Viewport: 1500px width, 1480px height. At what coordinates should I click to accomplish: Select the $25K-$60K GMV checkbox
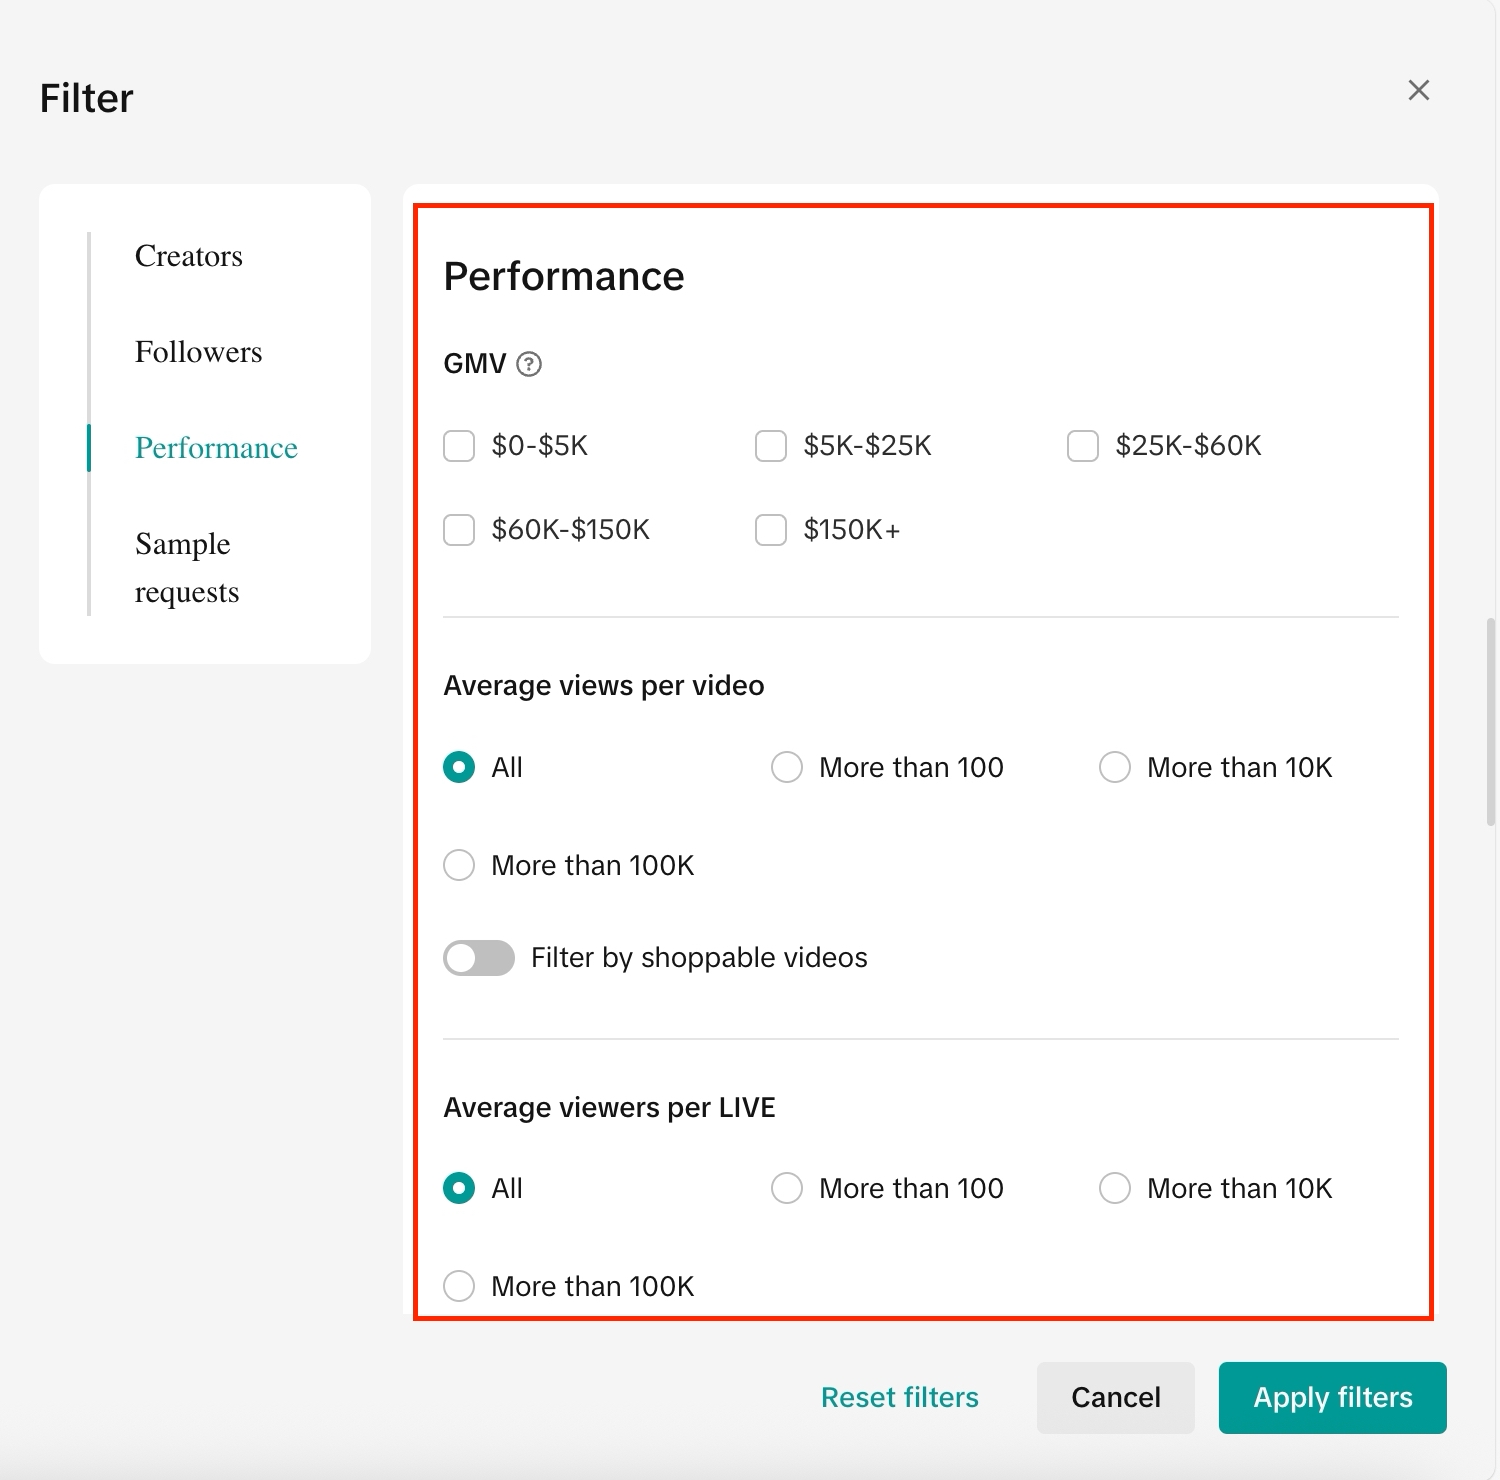click(x=1083, y=446)
